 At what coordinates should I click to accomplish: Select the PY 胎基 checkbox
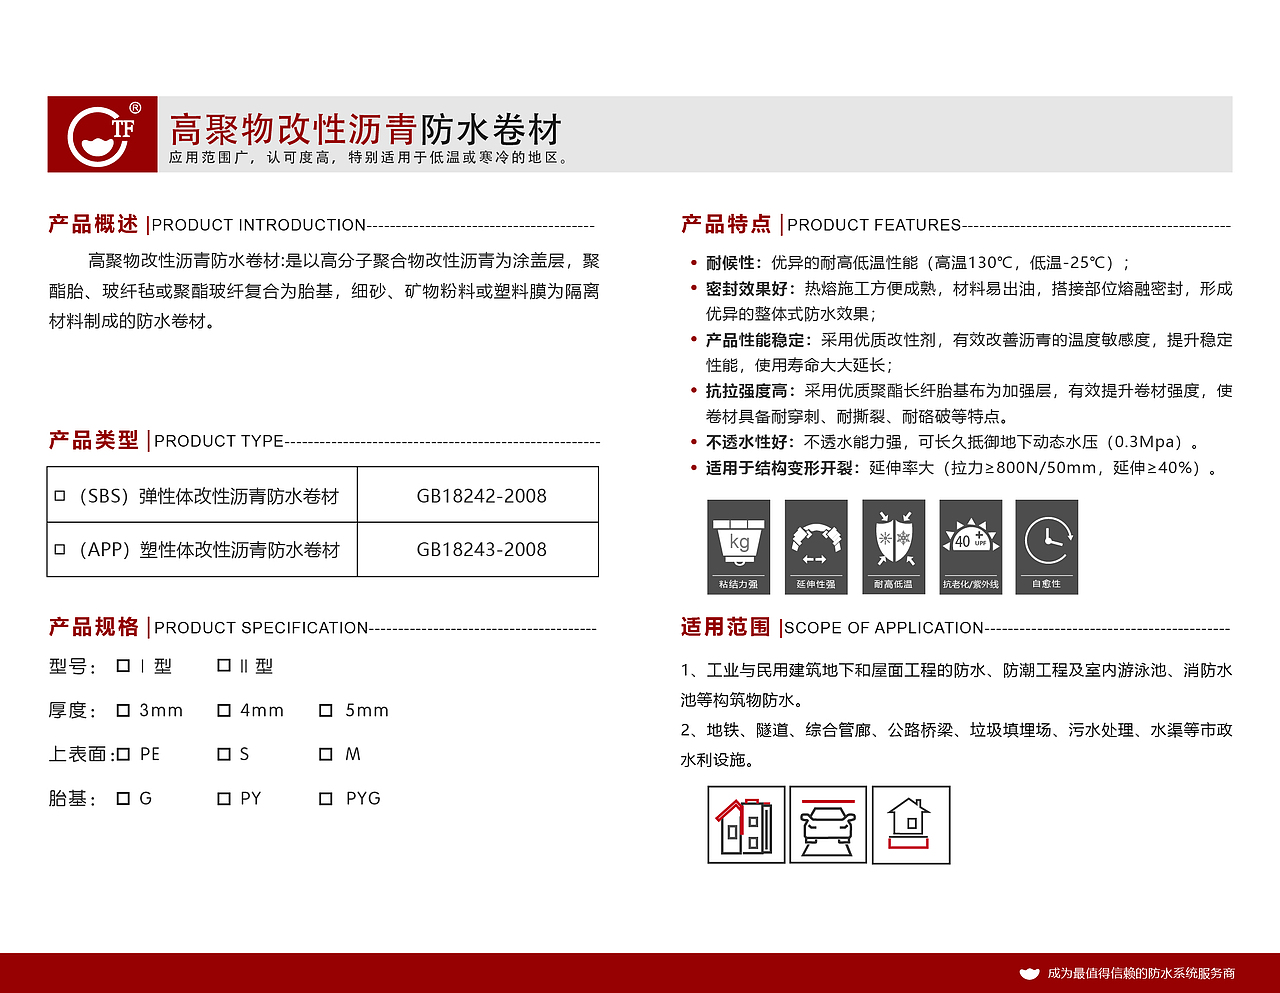224,797
